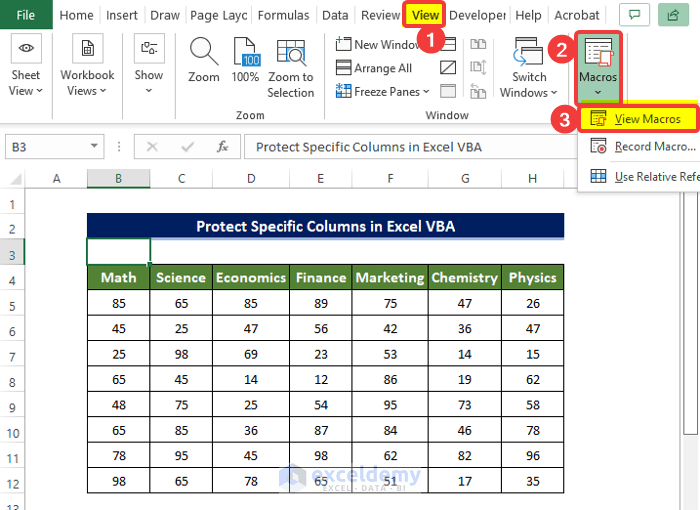The image size is (700, 510).
Task: Open the Show options group
Action: coord(149,63)
